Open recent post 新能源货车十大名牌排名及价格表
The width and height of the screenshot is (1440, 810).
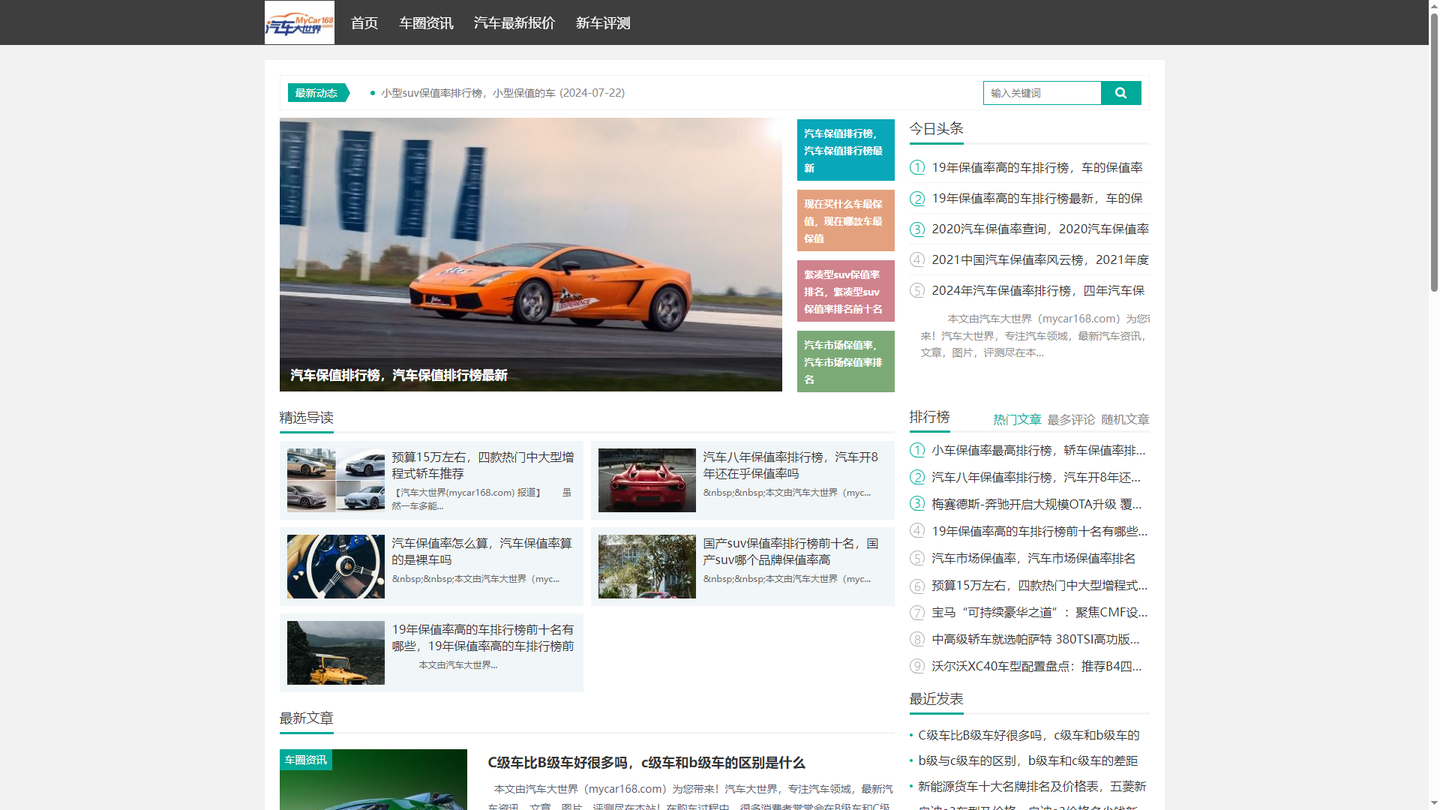1032,787
